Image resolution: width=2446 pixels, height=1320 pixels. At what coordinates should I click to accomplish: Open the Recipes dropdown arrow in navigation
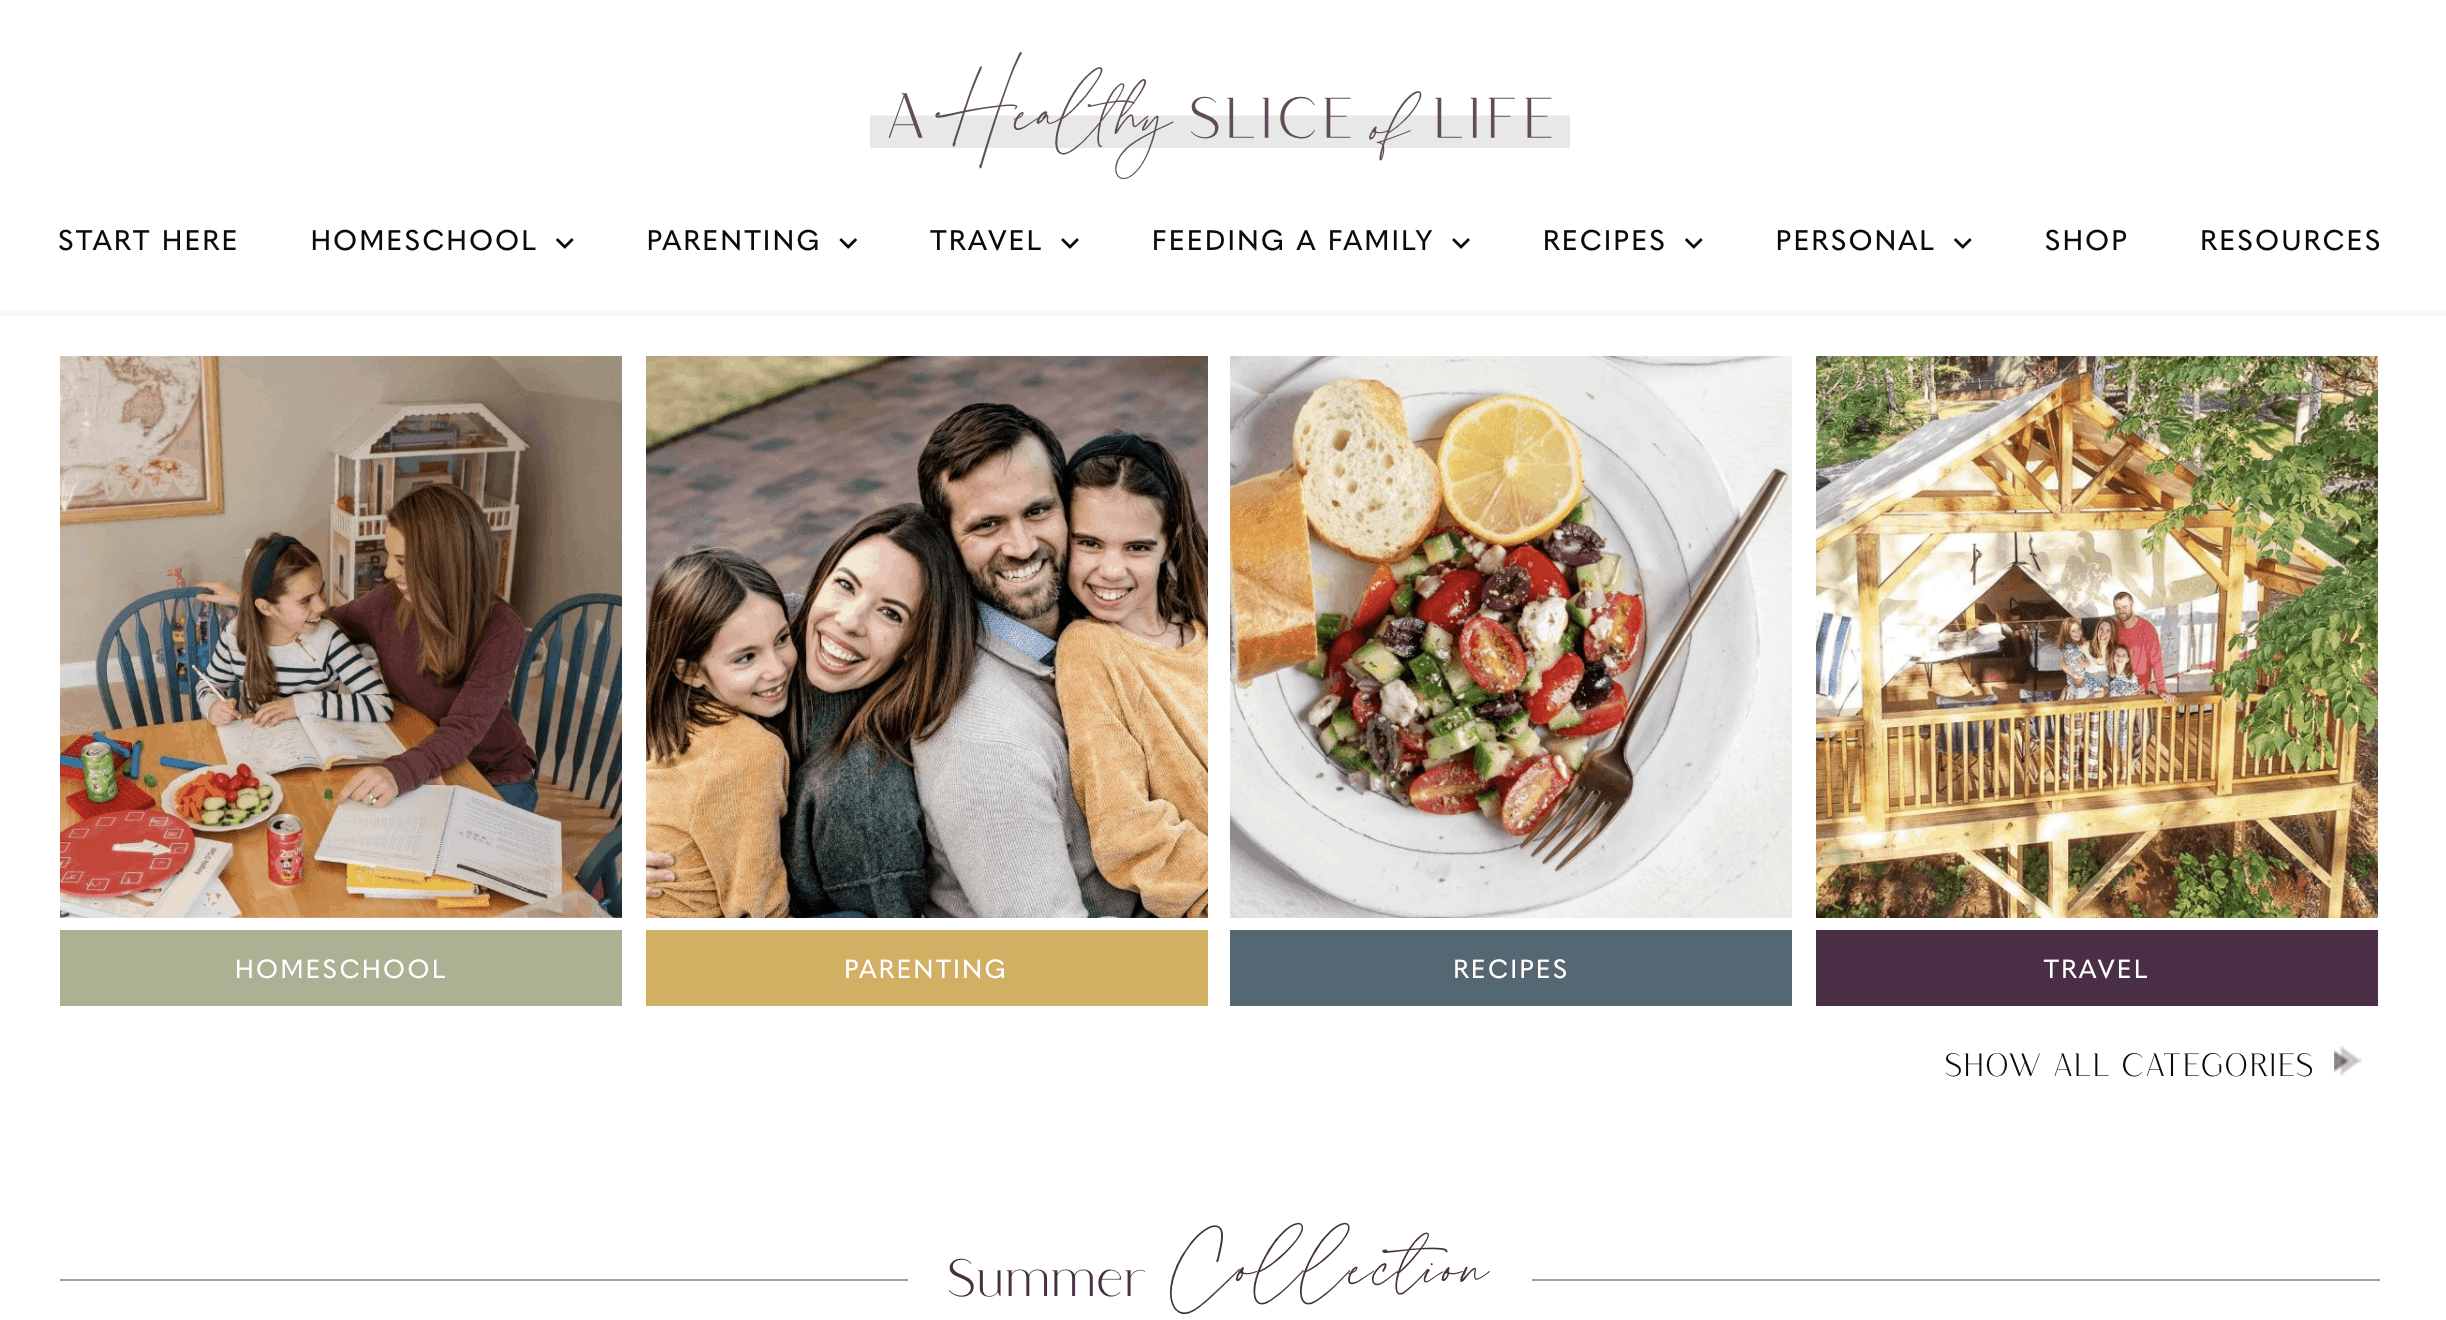click(x=1694, y=243)
